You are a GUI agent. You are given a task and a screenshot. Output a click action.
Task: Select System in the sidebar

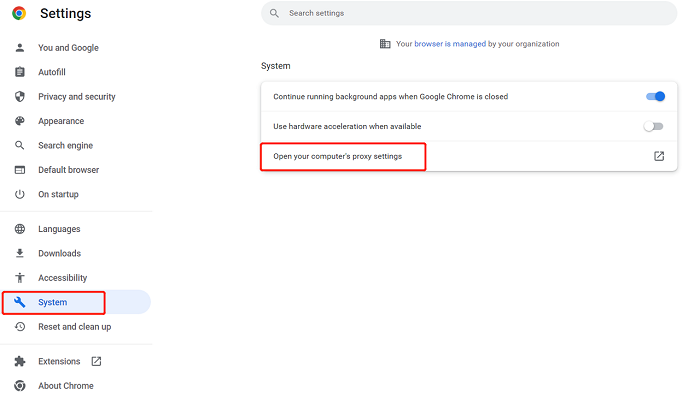coord(53,302)
